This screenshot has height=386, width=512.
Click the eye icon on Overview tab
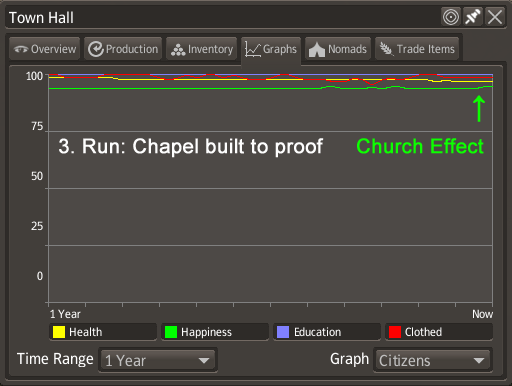pos(21,49)
